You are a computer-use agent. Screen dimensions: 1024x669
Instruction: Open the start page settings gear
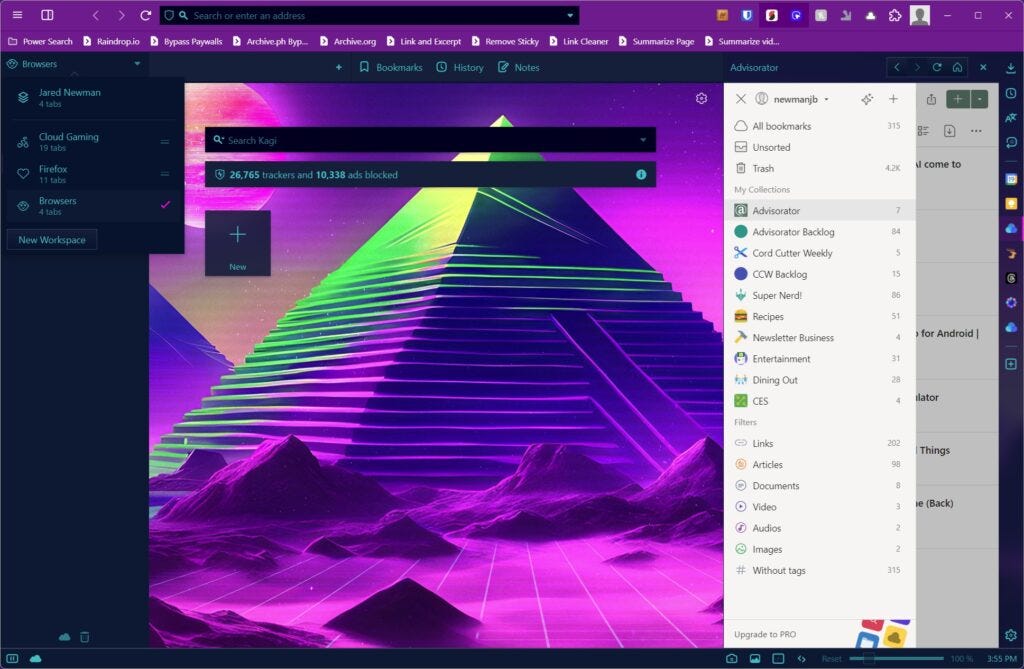click(703, 98)
